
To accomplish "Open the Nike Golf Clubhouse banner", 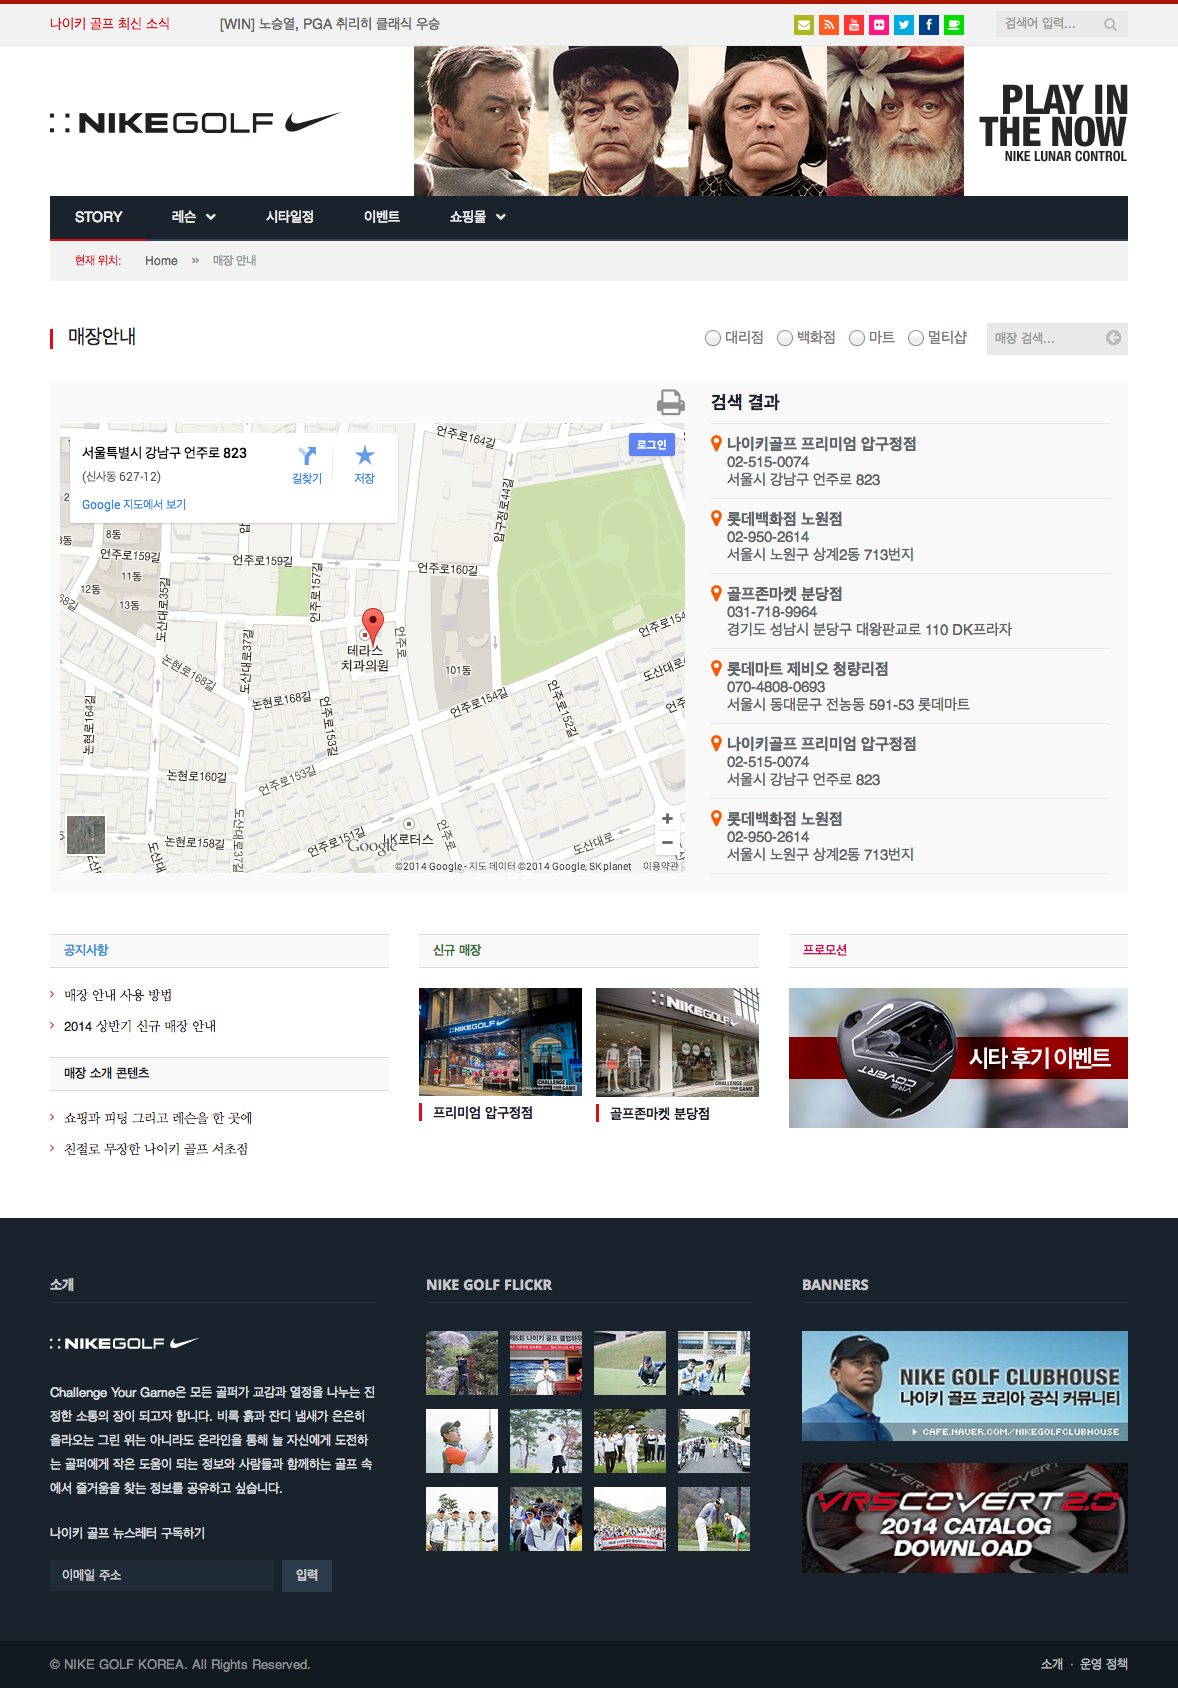I will click(x=965, y=1386).
